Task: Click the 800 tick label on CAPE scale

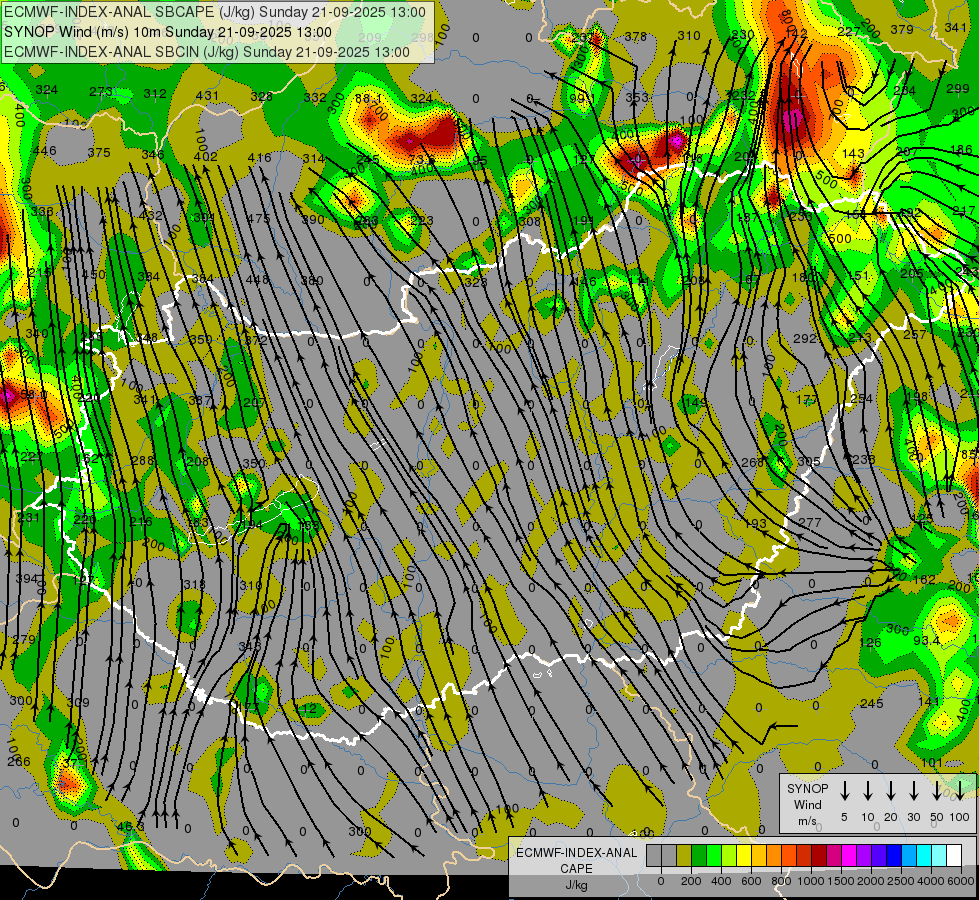Action: tap(781, 881)
